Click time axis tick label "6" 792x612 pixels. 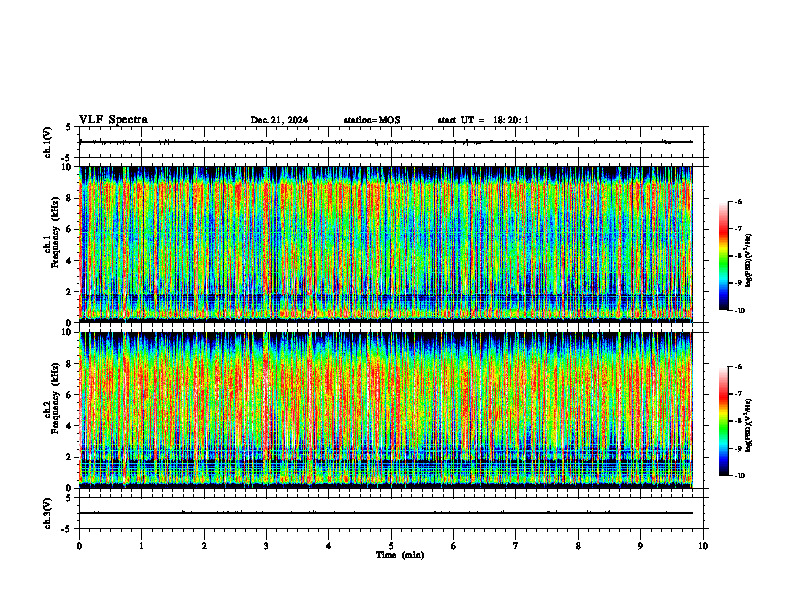coord(454,546)
